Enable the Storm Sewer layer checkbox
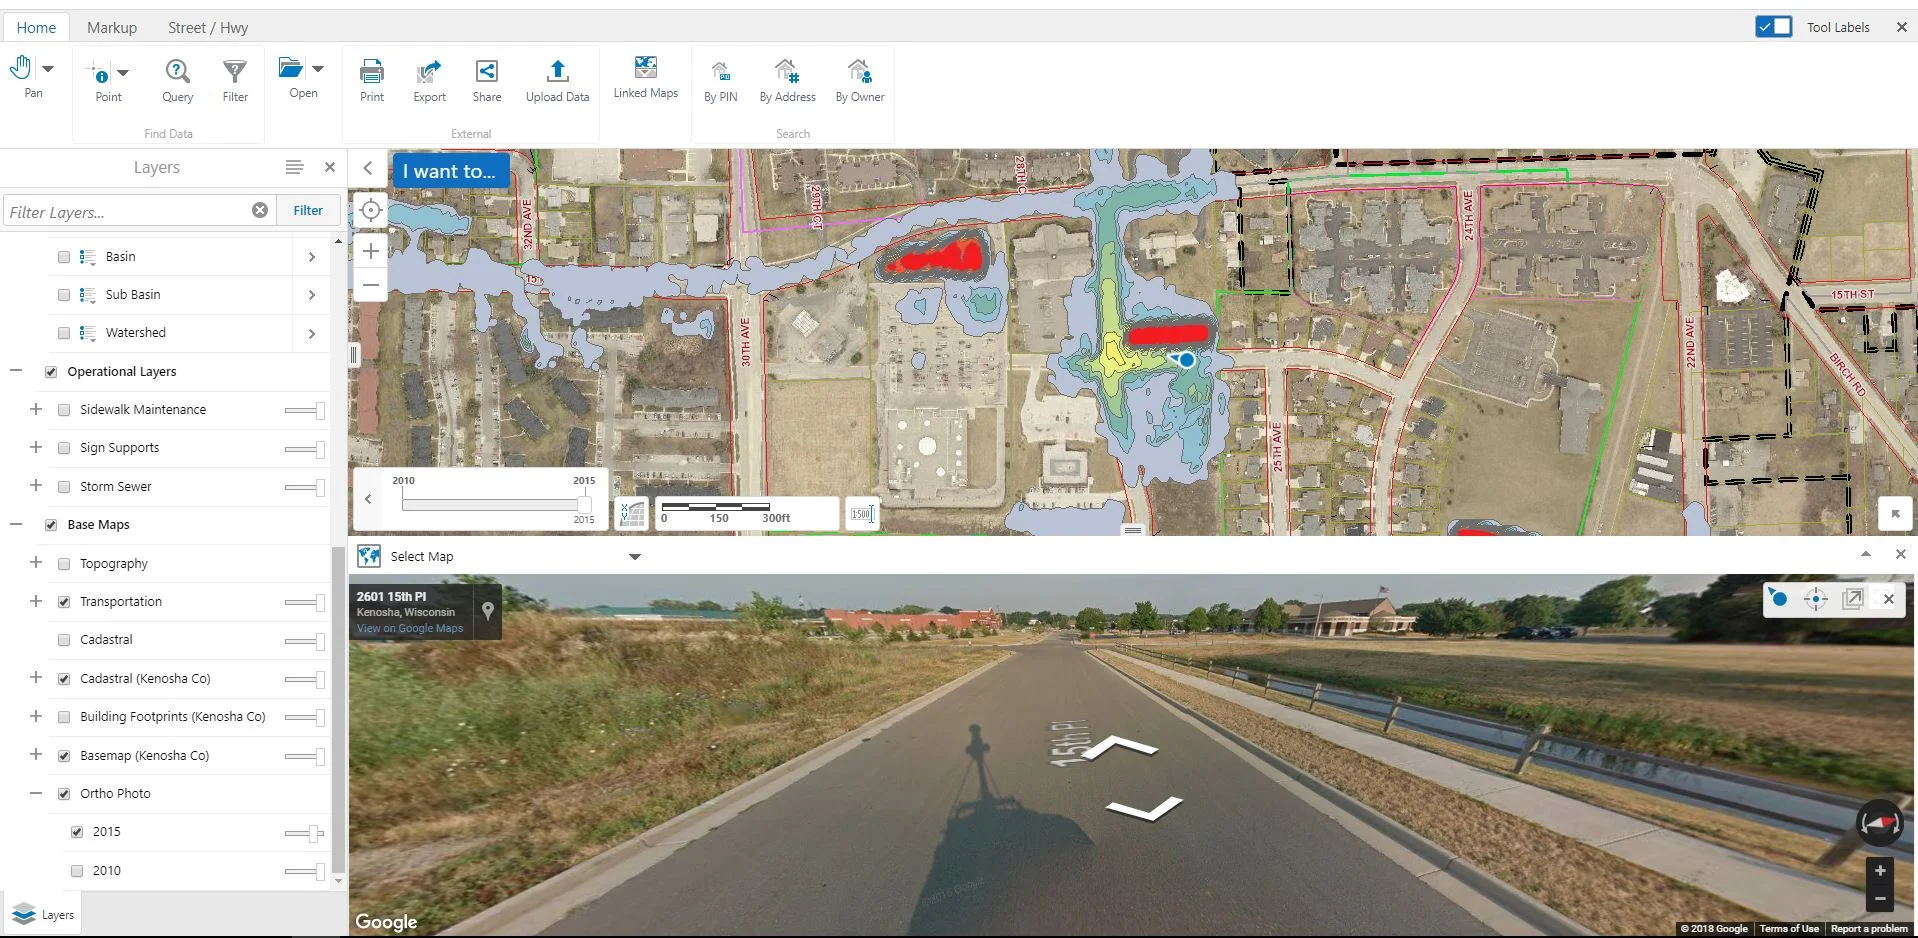This screenshot has height=938, width=1918. (x=64, y=487)
